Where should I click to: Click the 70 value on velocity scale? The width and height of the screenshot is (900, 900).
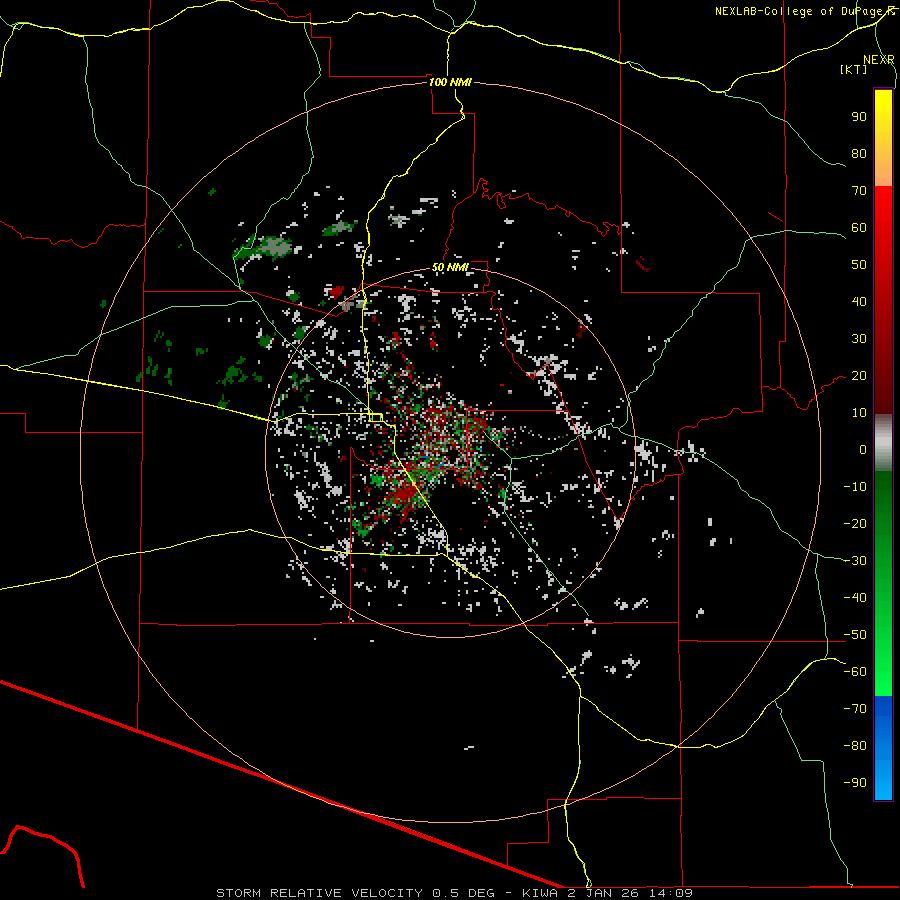pos(859,191)
